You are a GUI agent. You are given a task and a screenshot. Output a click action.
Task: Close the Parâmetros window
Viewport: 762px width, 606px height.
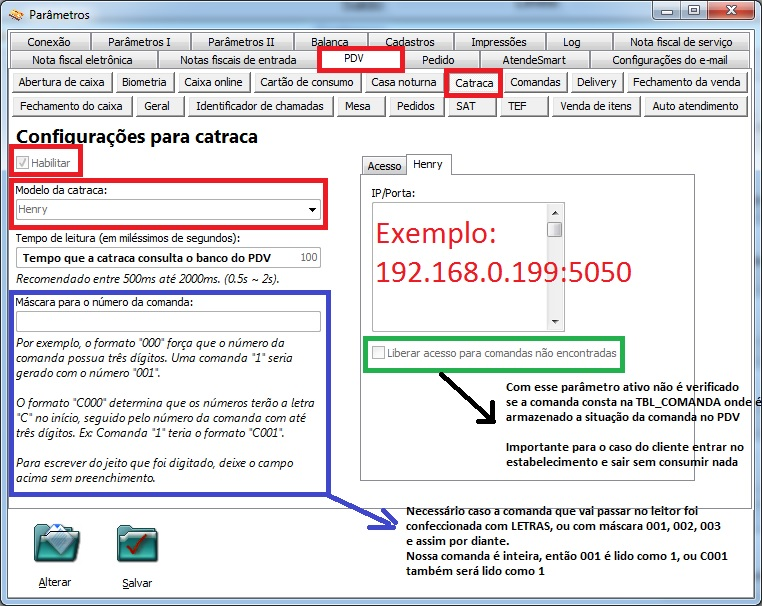732,11
